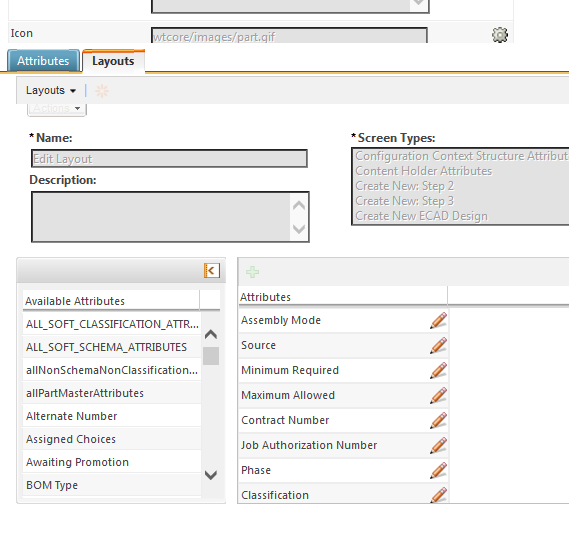The height and width of the screenshot is (539, 569).
Task: Edit the Contract Number attribute pencil
Action: point(438,420)
